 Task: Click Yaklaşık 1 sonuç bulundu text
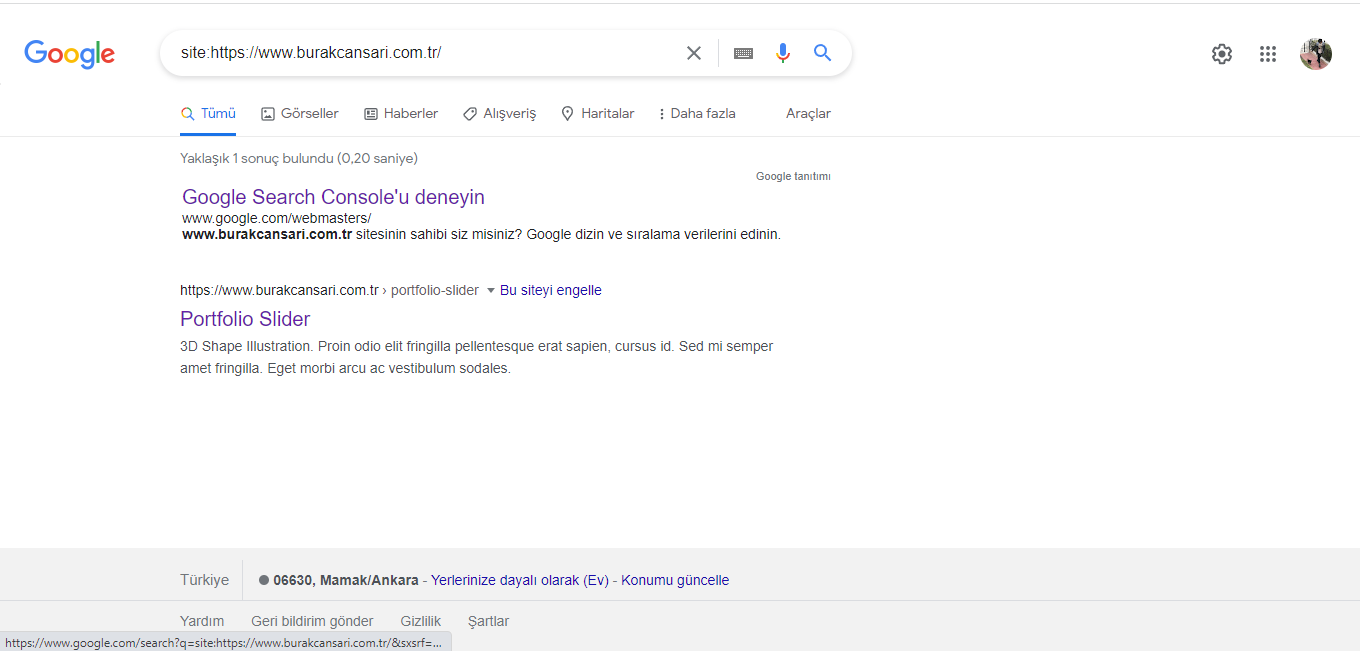tap(299, 158)
